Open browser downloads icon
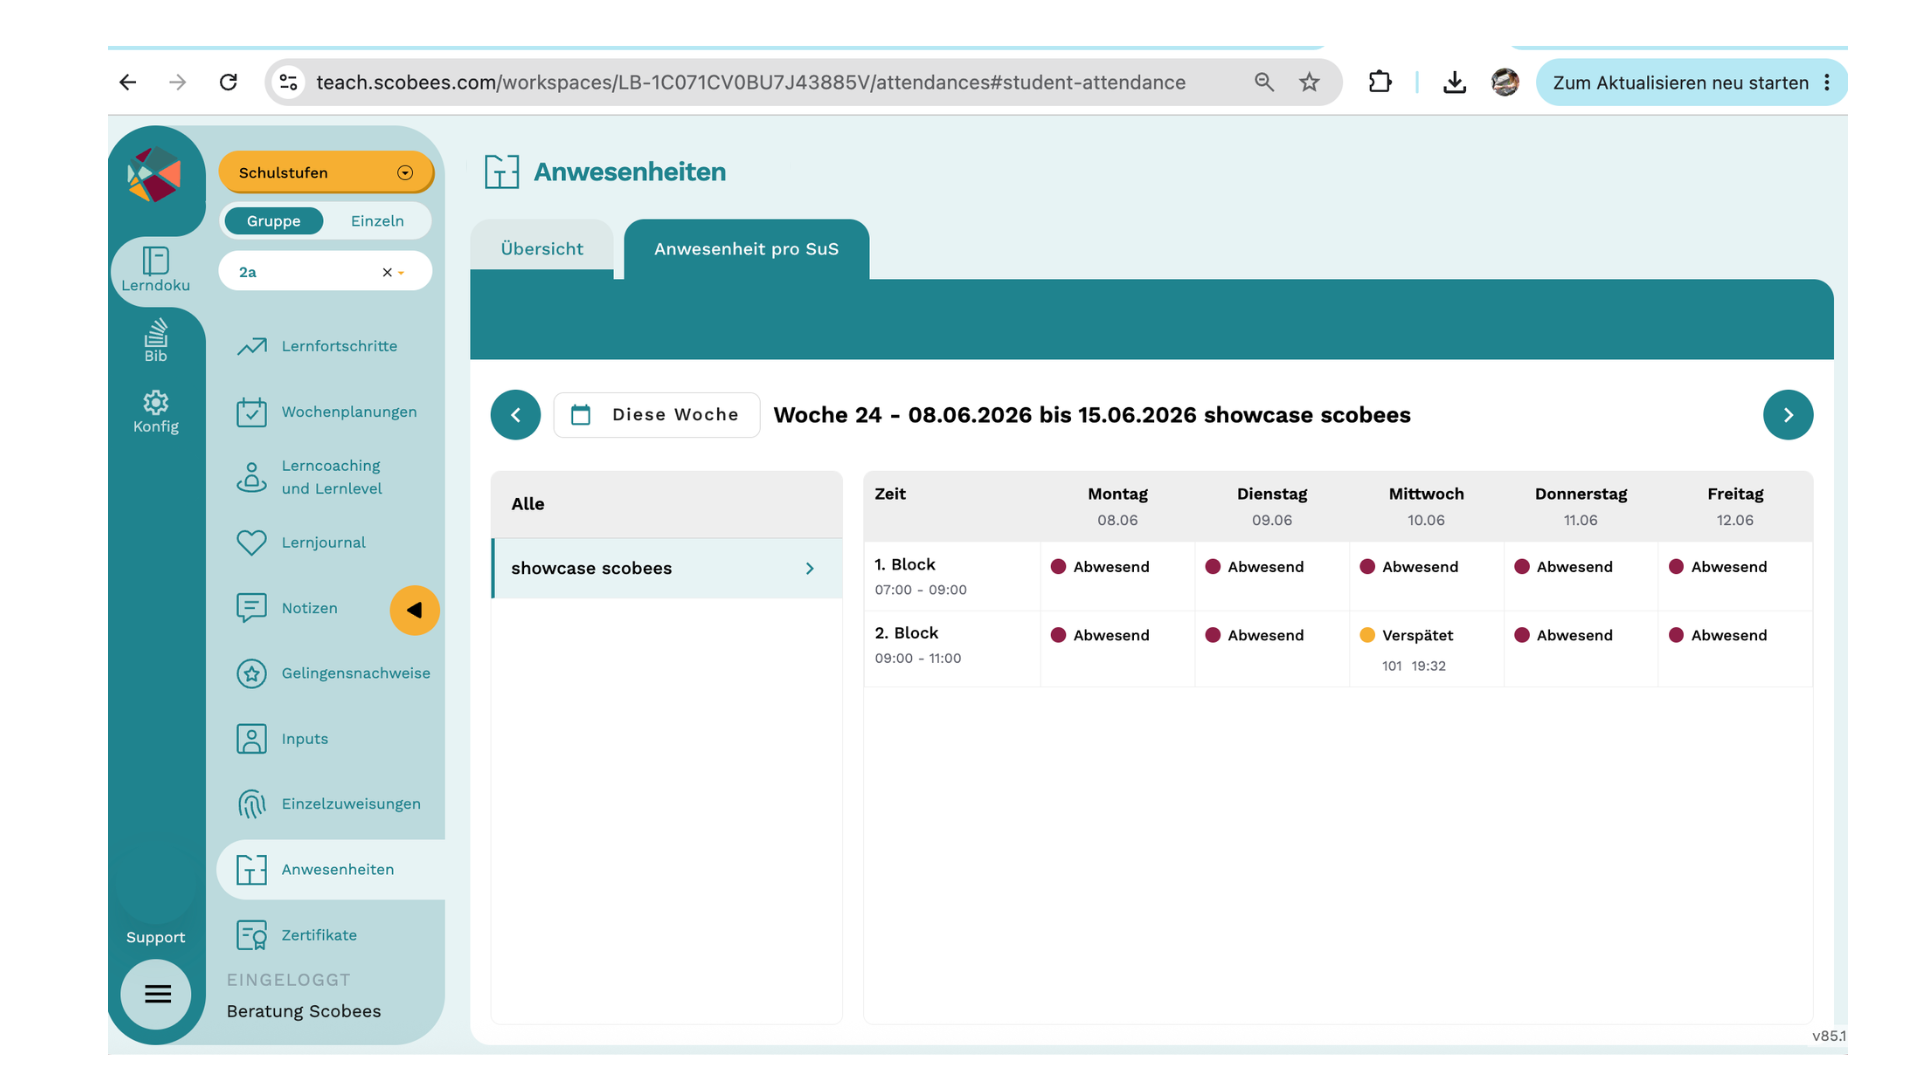The image size is (1920, 1080). pyautogui.click(x=1455, y=82)
